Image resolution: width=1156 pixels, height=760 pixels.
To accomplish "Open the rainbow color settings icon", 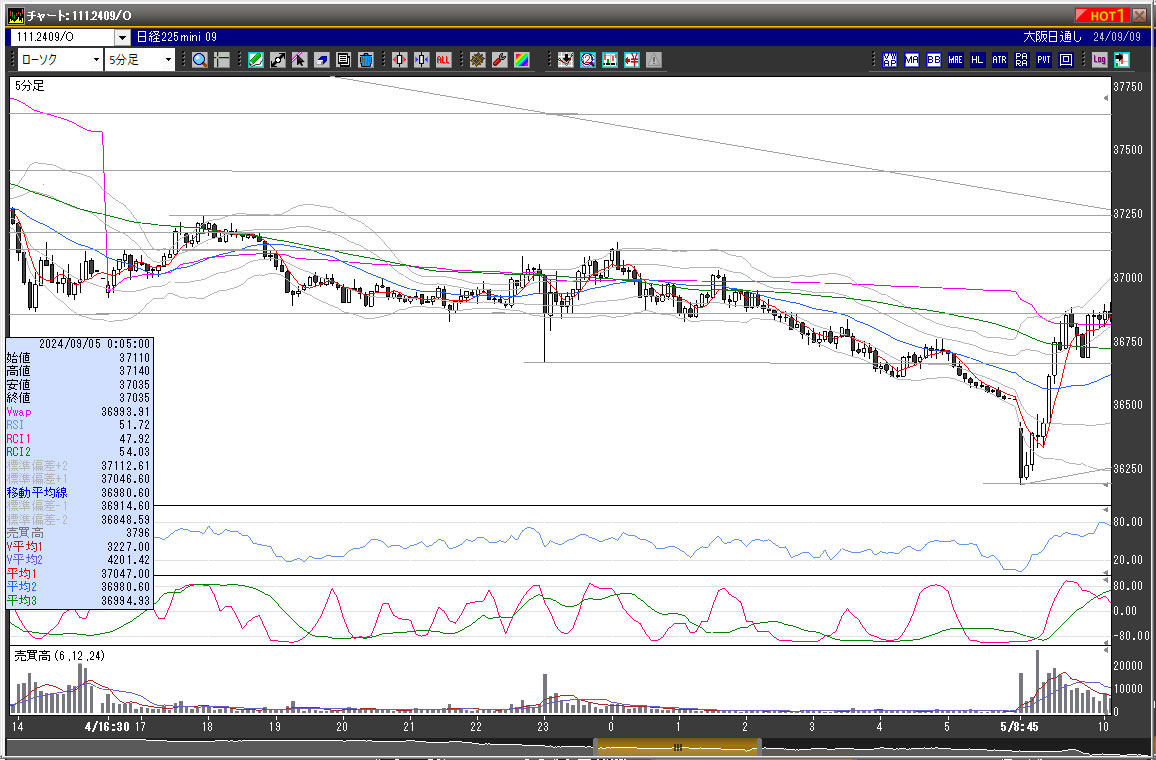I will 522,60.
